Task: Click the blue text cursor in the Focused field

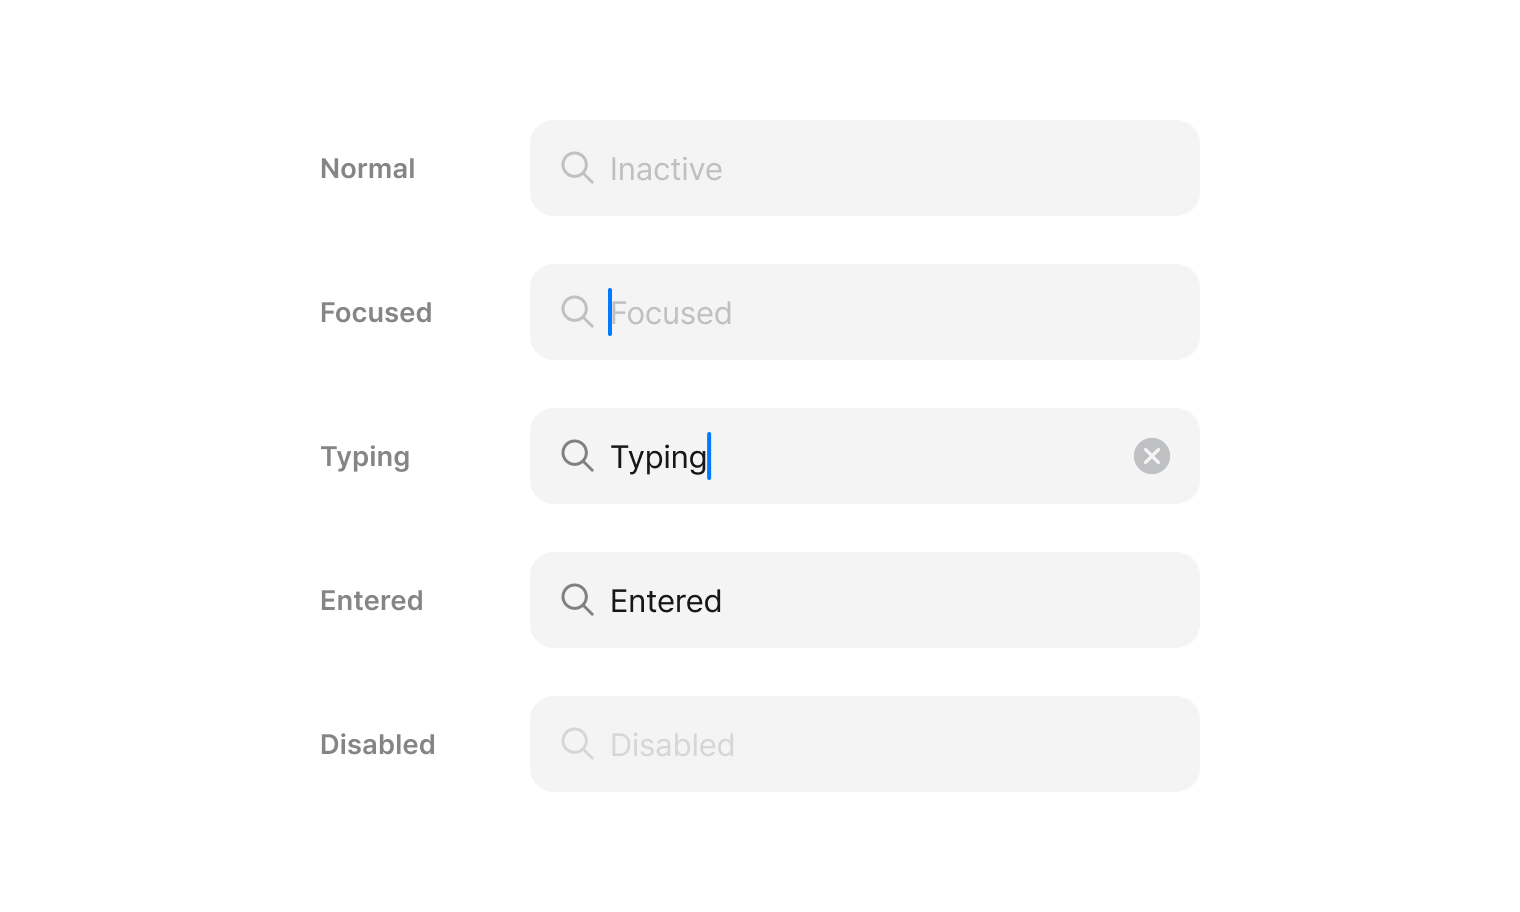Action: coord(610,312)
